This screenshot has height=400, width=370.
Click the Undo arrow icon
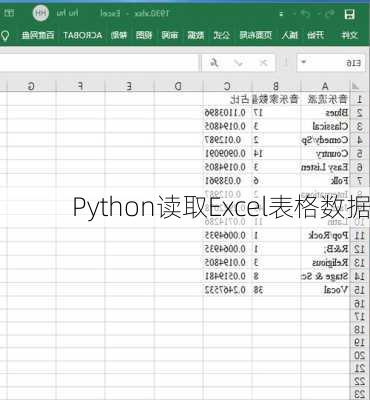point(329,14)
